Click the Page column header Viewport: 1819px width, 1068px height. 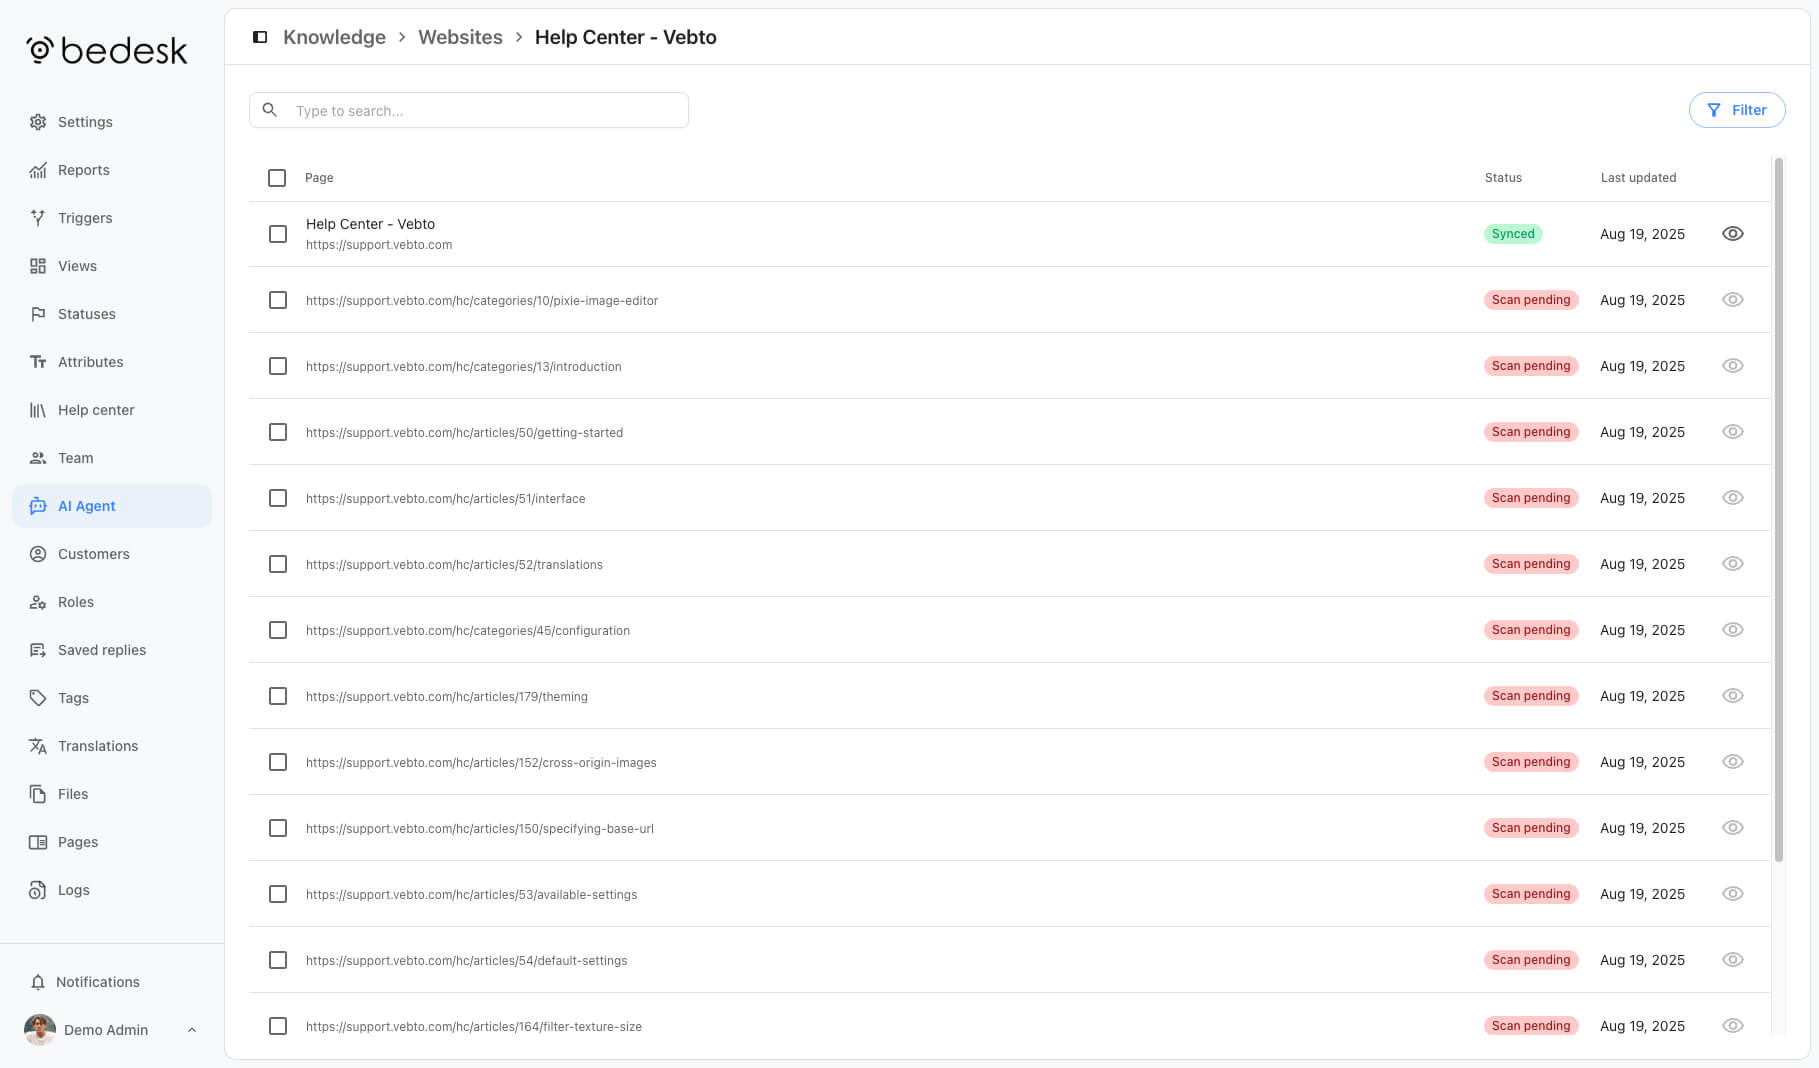pyautogui.click(x=319, y=178)
